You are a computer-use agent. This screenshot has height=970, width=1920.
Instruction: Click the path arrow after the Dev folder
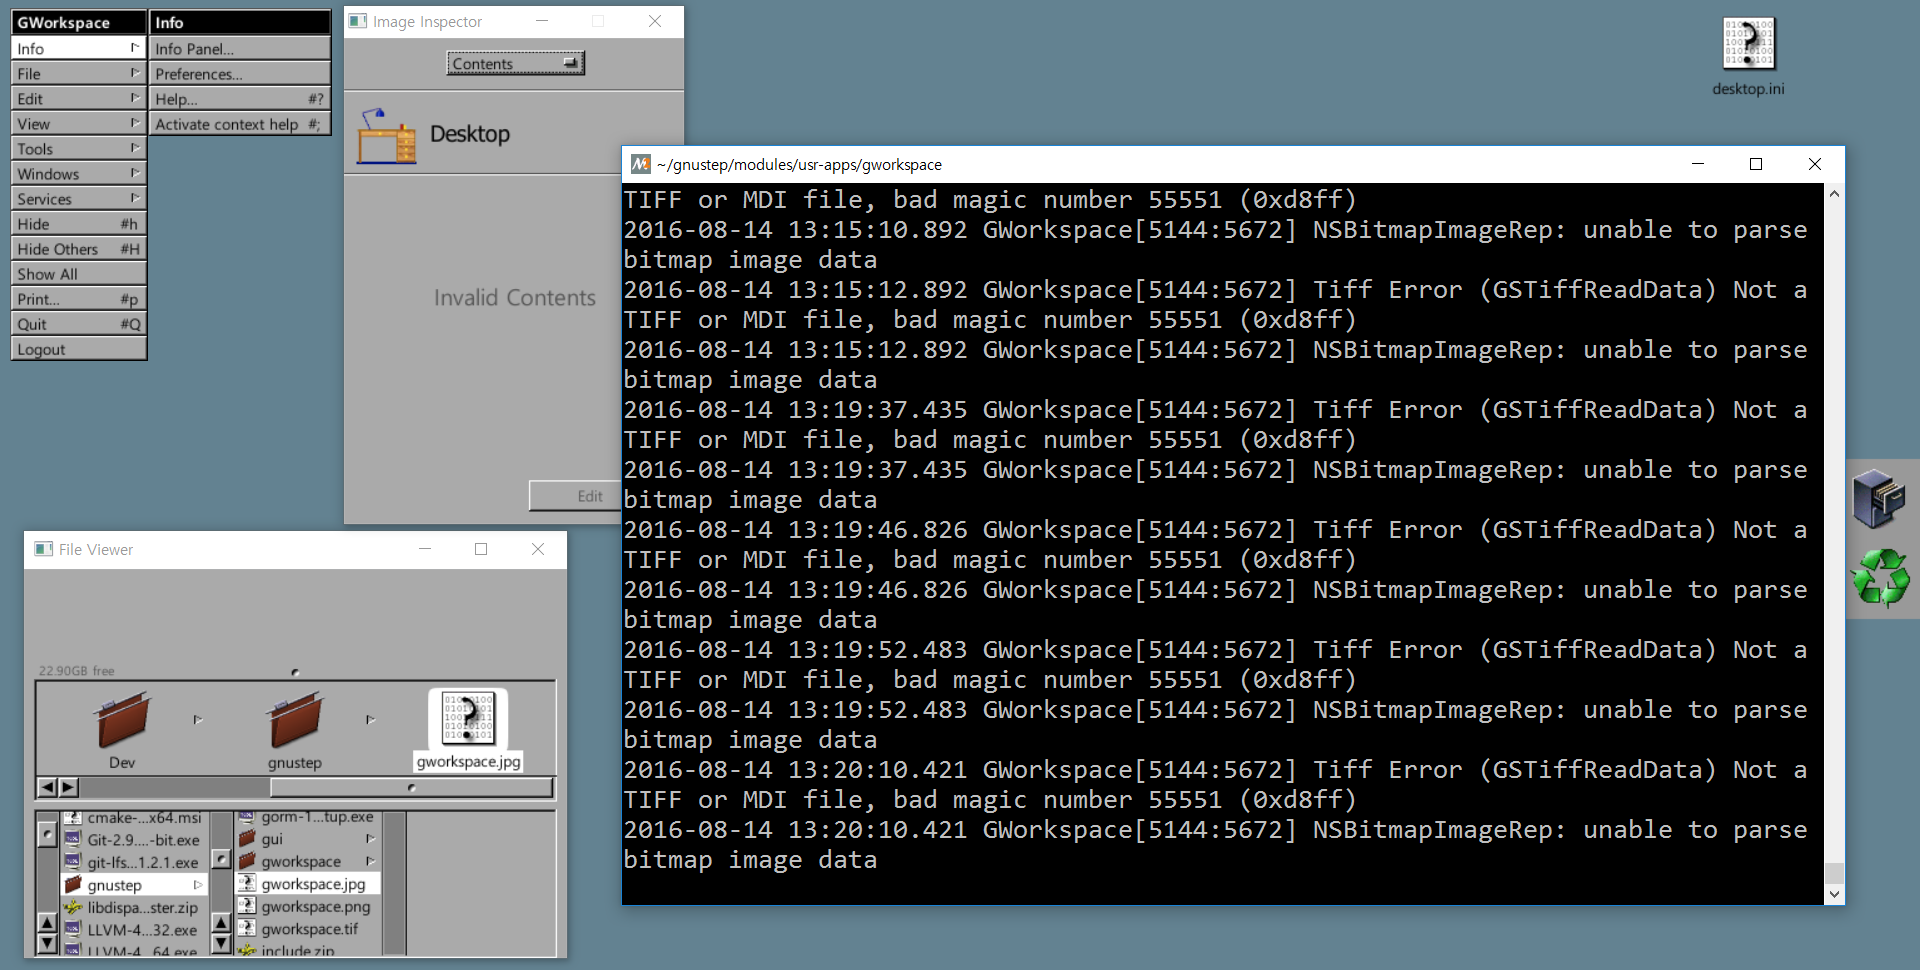pyautogui.click(x=198, y=719)
